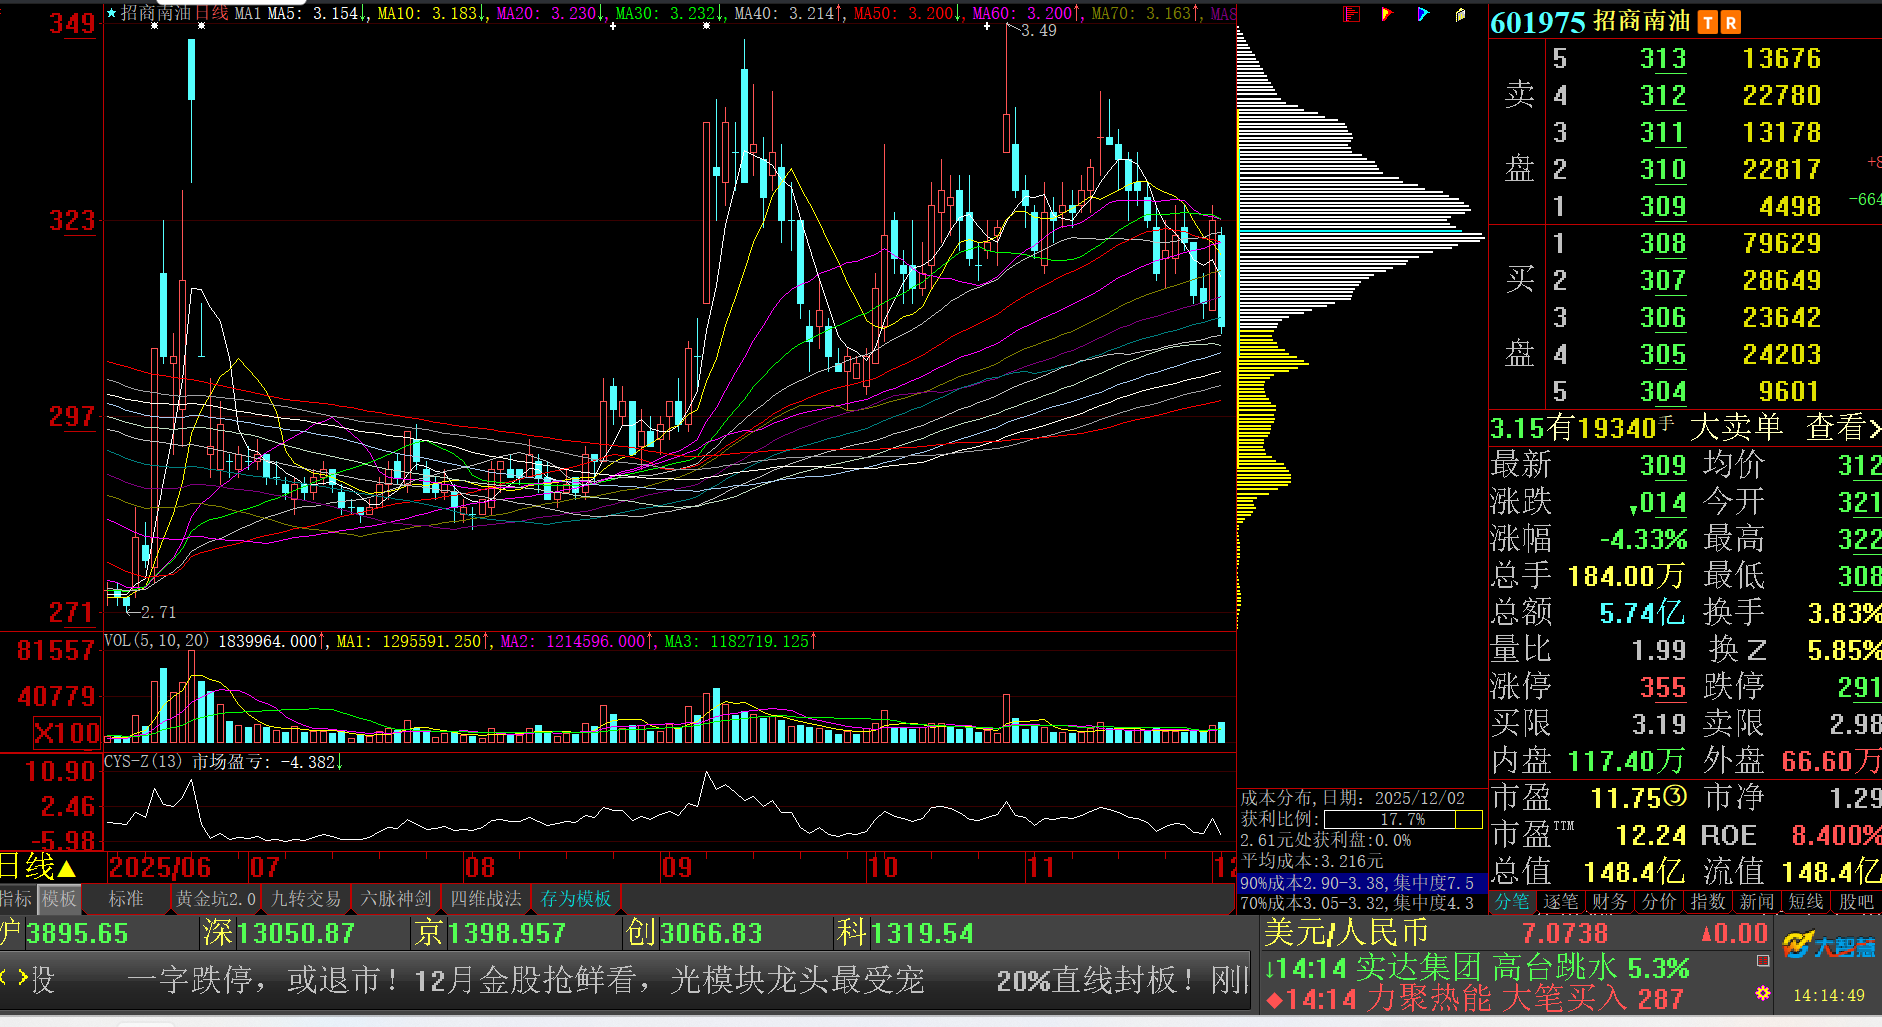
Task: Open the 日线 period selector
Action: coord(38,866)
